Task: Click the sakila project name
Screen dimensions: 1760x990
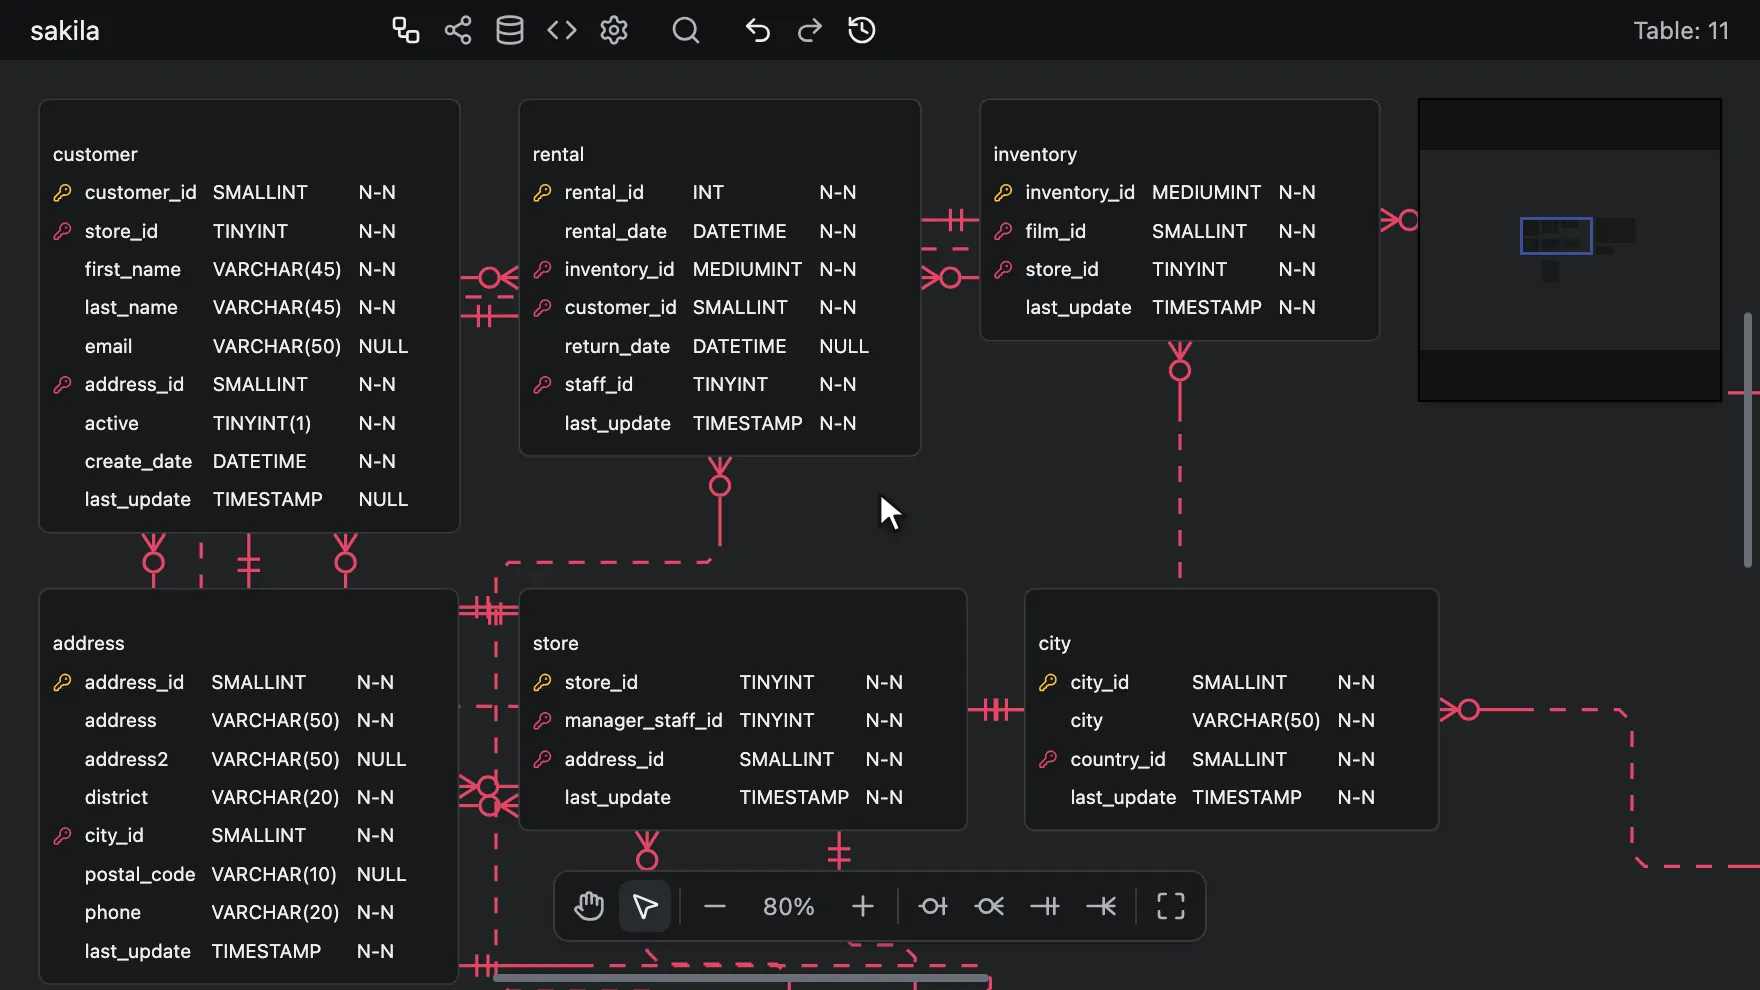Action: pos(65,31)
